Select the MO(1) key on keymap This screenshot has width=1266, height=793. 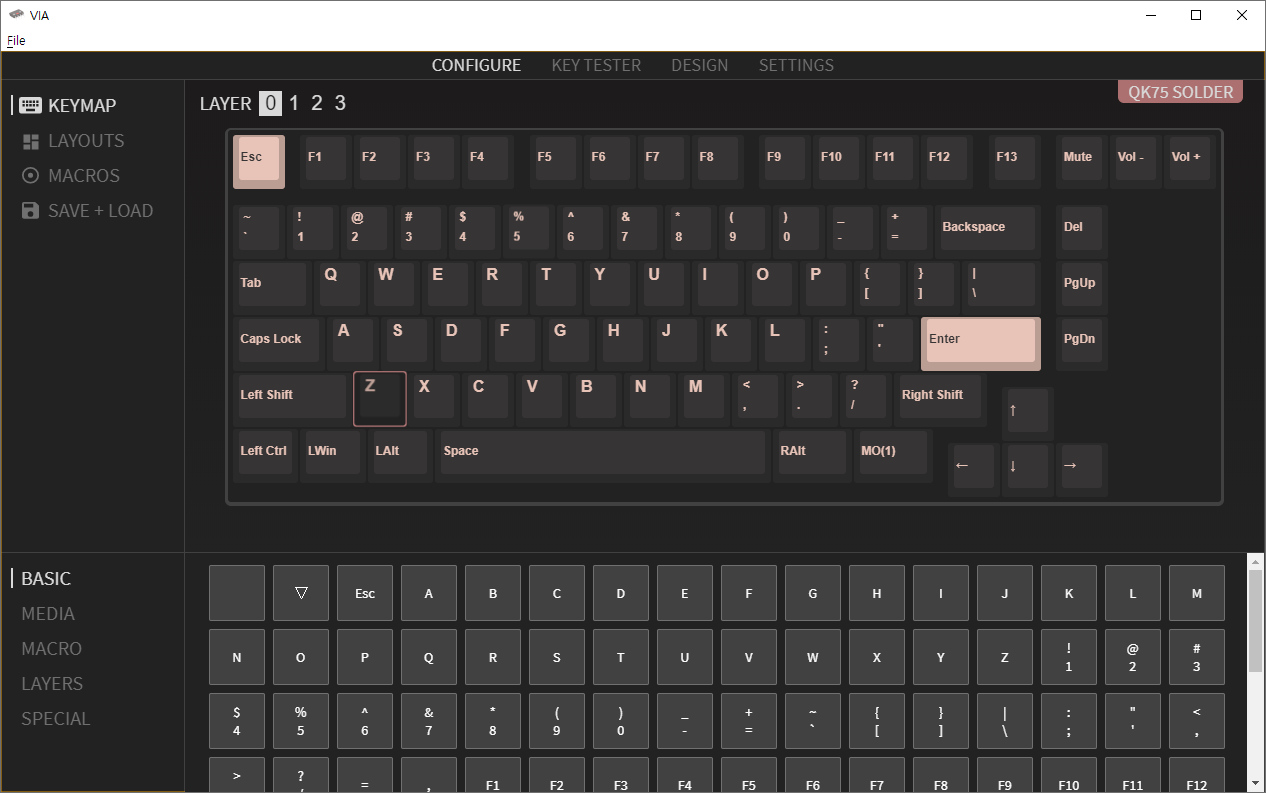point(894,456)
